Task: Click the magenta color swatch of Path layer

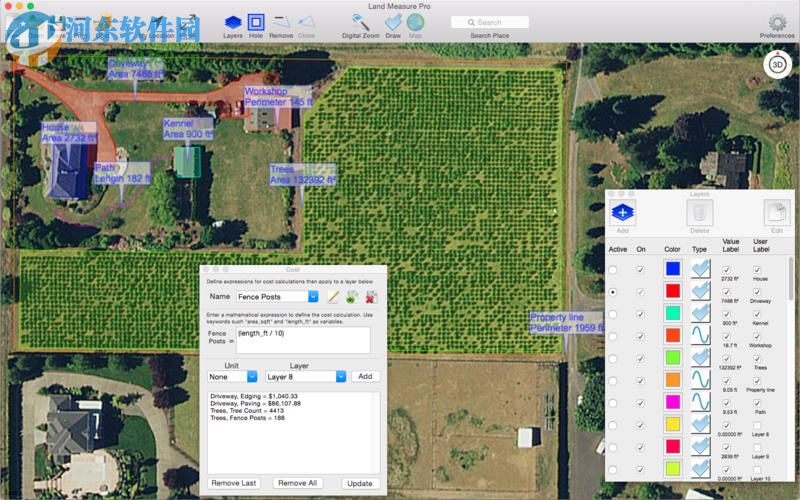Action: [673, 402]
